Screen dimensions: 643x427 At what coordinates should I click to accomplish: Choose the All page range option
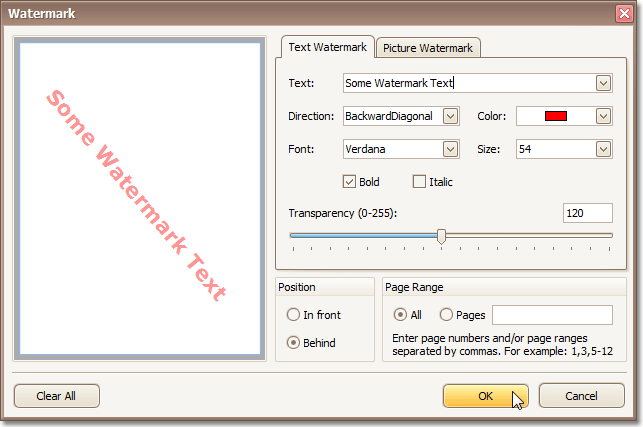click(x=401, y=315)
